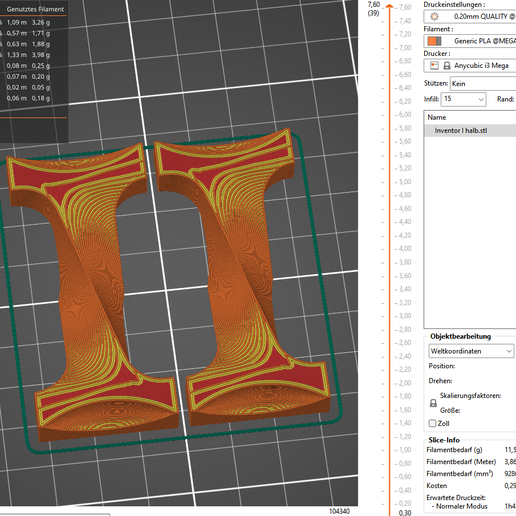The width and height of the screenshot is (516, 516).
Task: Click the Slice-Info section title
Action: [x=444, y=440]
